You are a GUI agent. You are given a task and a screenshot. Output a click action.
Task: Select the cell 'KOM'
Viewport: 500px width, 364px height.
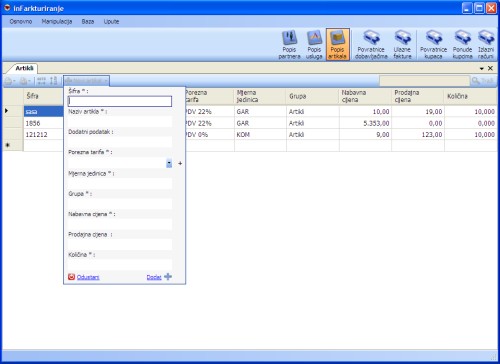click(x=260, y=135)
